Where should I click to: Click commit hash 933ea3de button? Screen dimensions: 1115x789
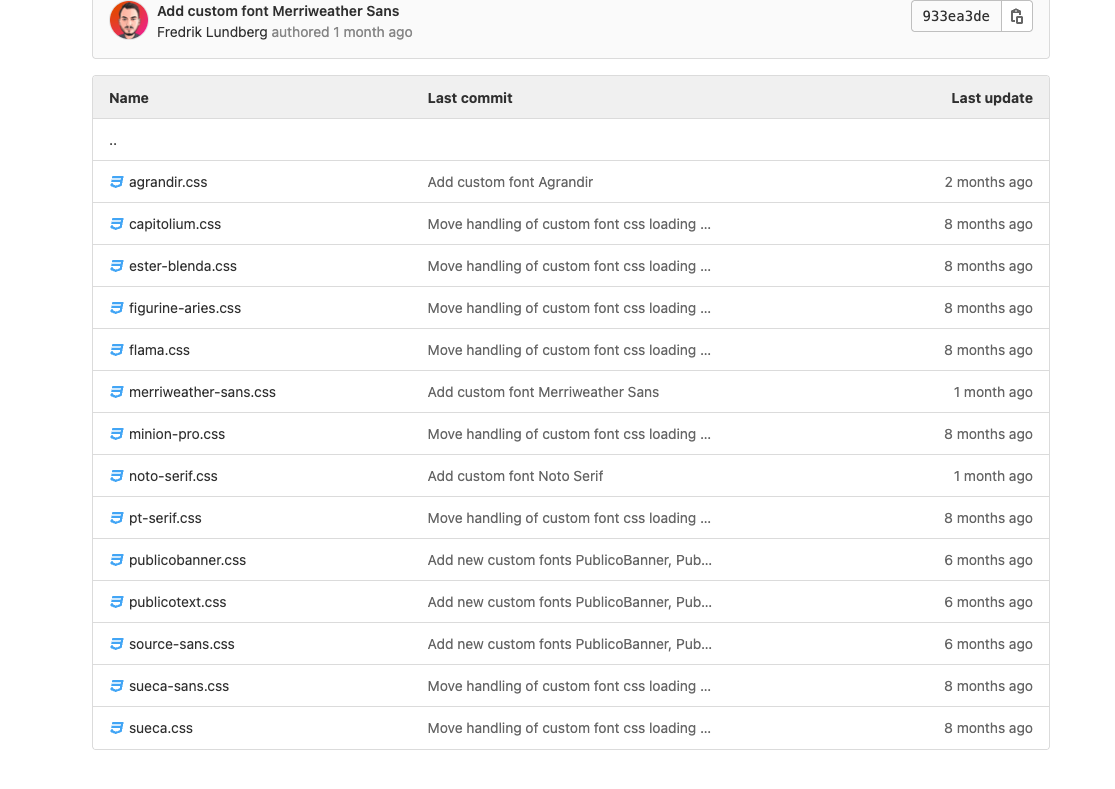[956, 16]
